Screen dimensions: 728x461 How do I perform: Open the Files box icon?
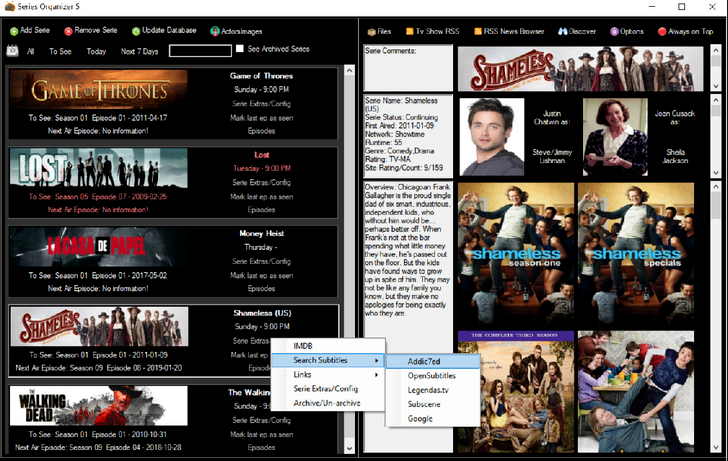[371, 32]
